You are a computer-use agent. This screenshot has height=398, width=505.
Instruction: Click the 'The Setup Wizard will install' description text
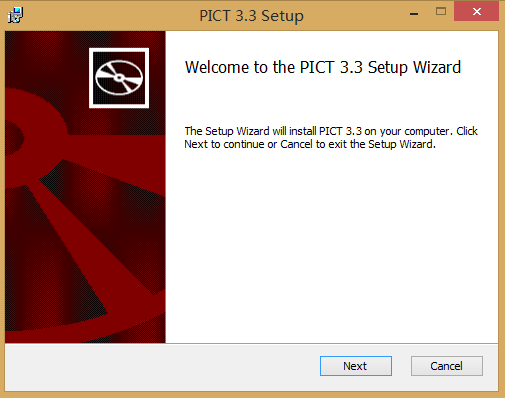point(331,137)
